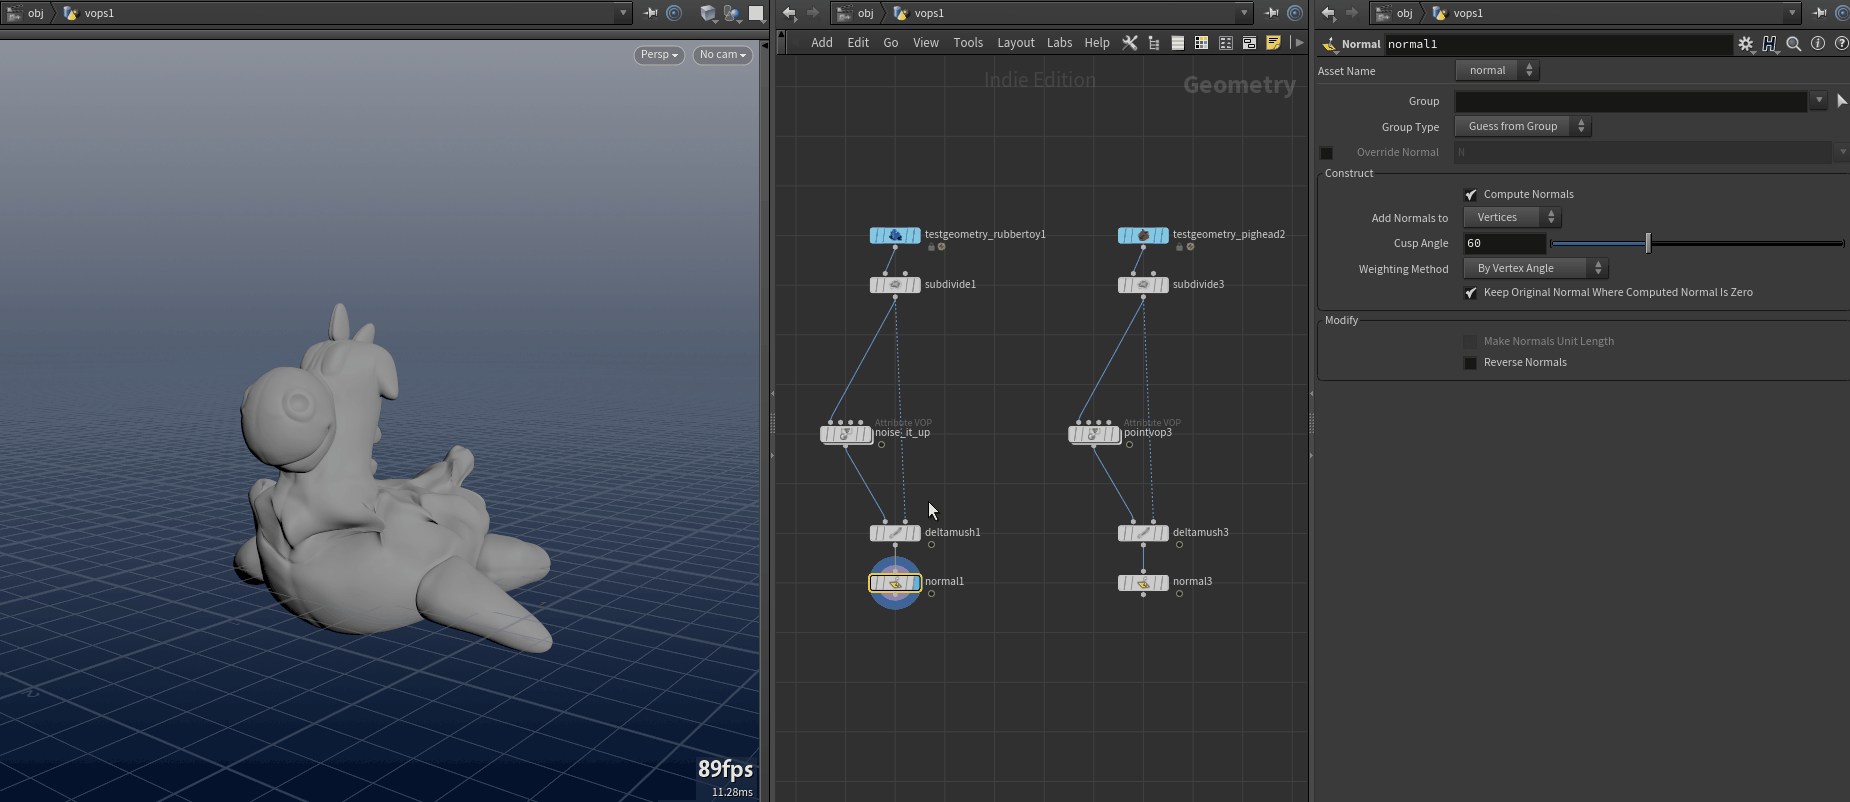Pin the viewport pane
1850x802 pixels.
[x=651, y=13]
